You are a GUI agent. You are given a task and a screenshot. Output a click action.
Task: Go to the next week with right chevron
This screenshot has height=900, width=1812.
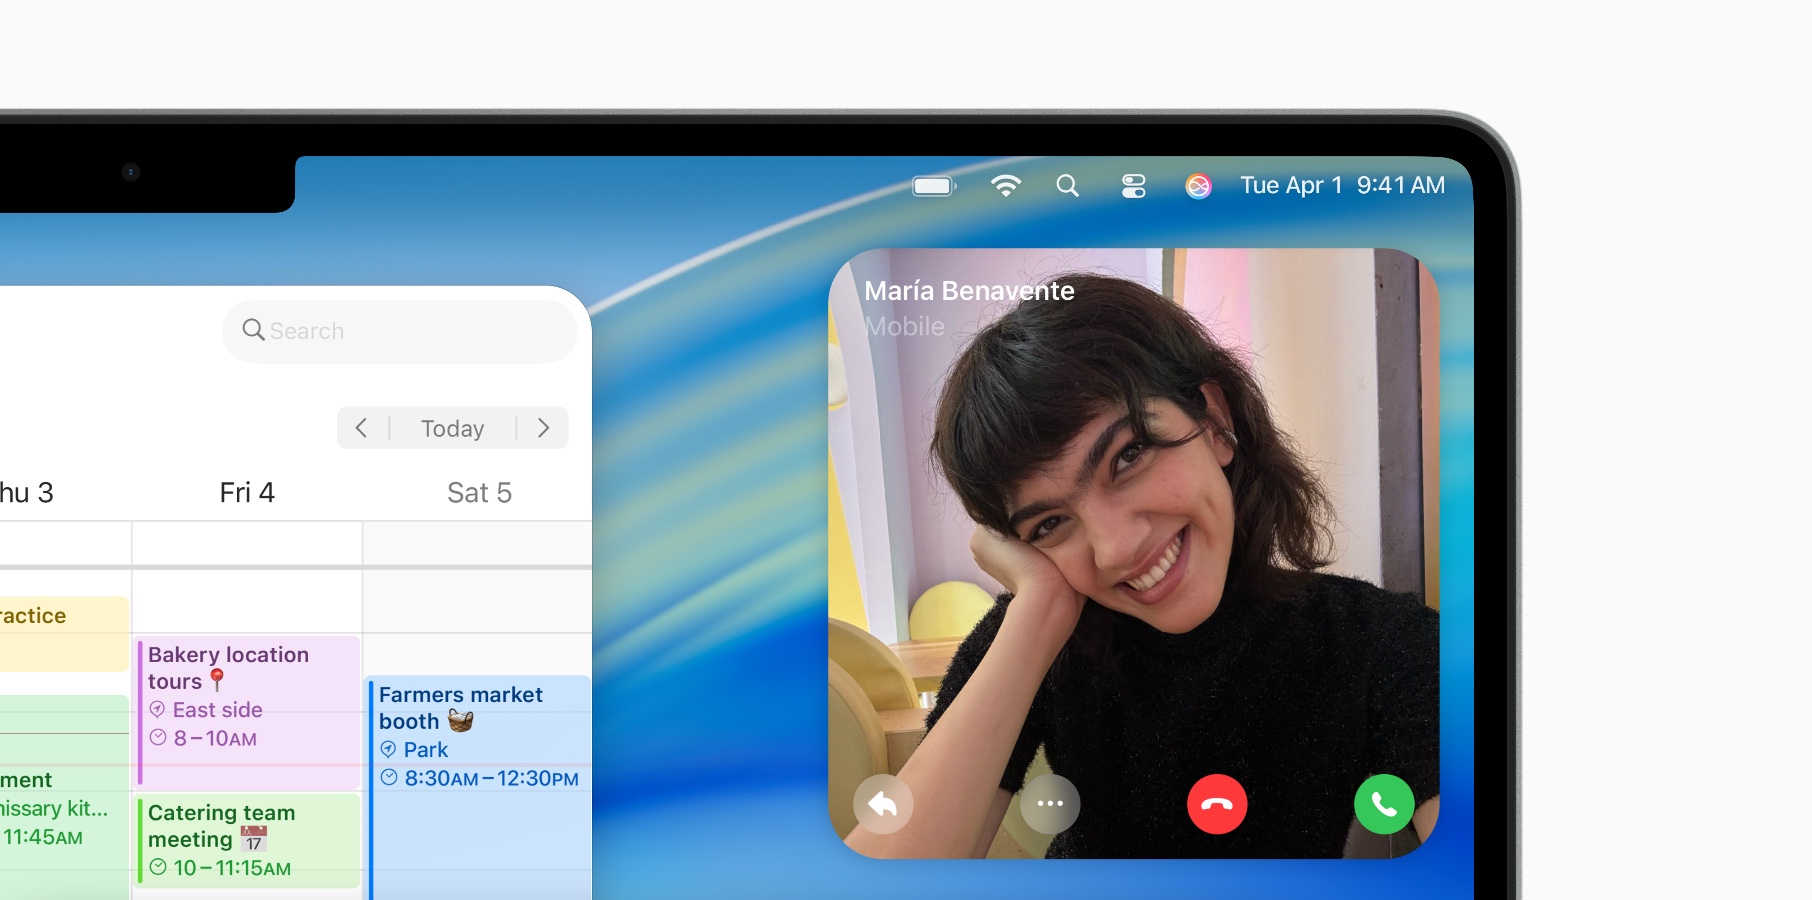[543, 428]
